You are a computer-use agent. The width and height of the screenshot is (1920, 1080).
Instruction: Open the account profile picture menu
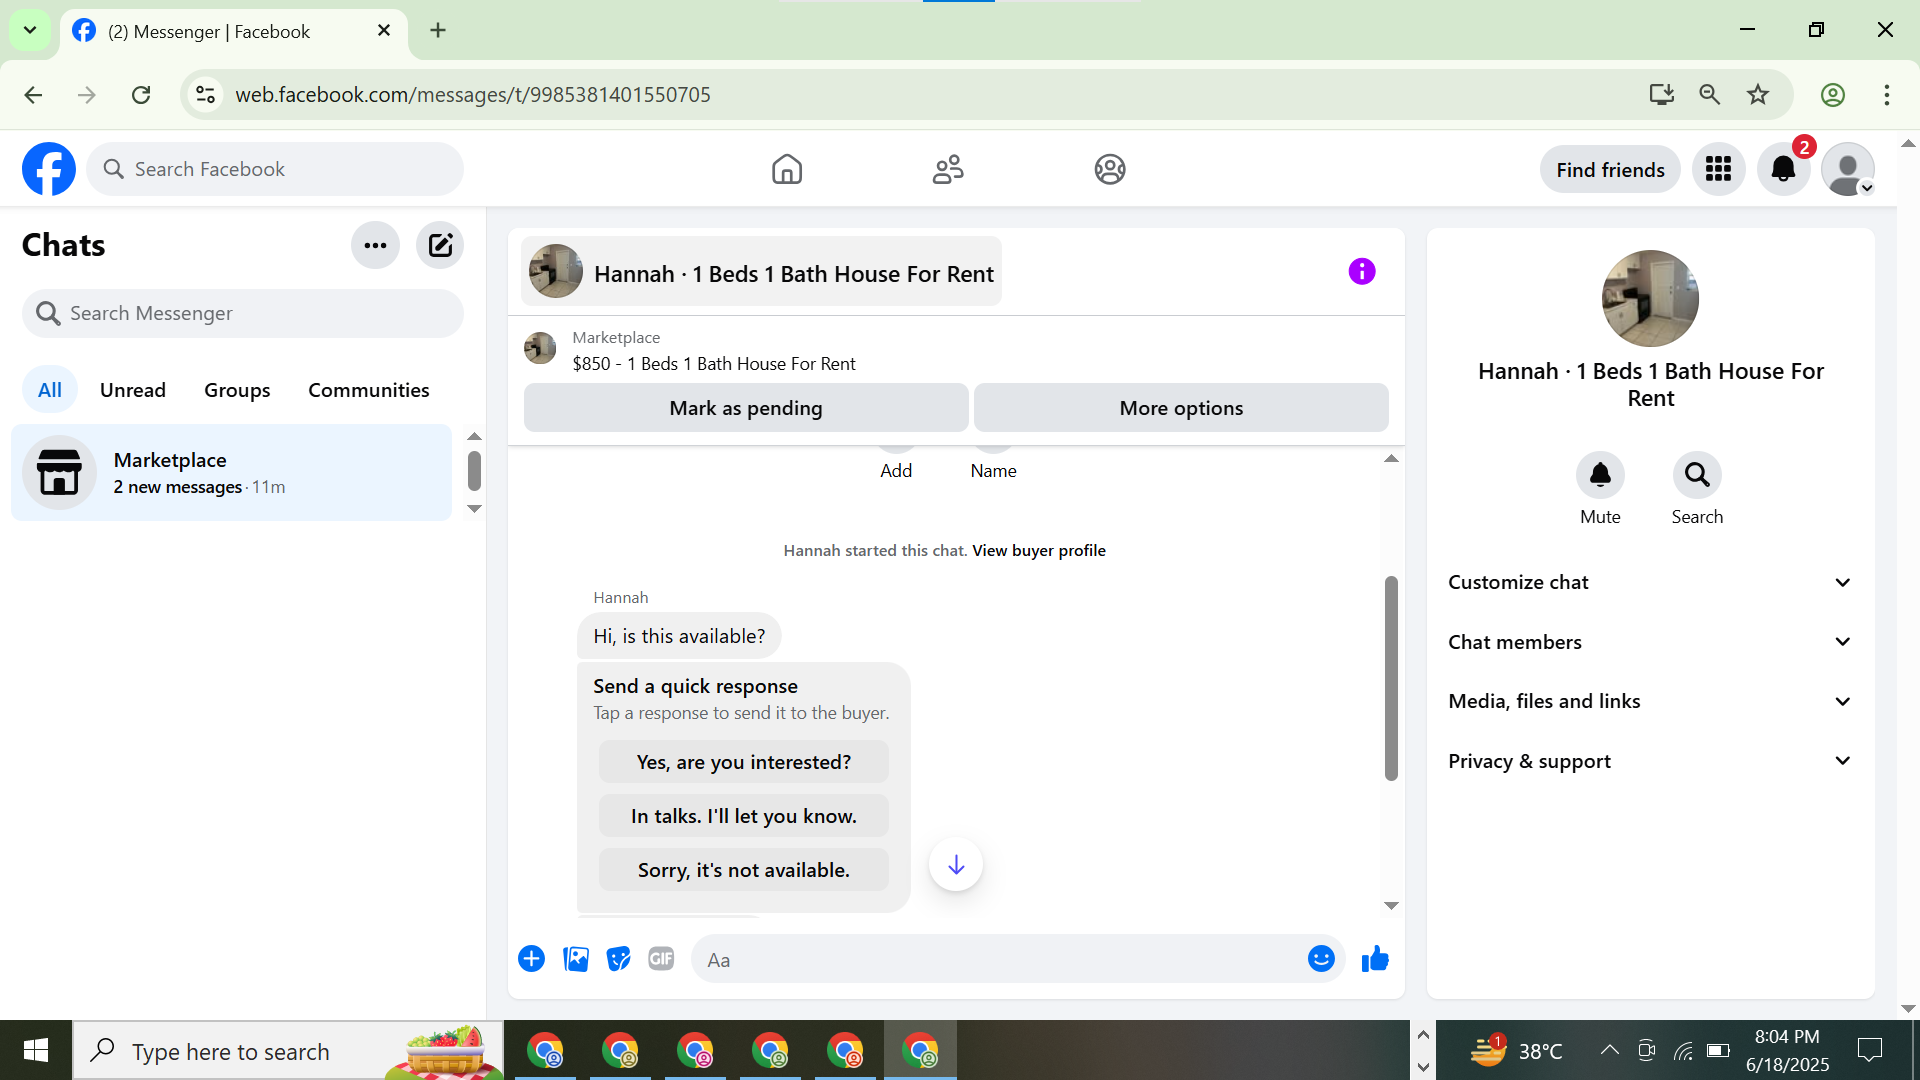point(1848,169)
